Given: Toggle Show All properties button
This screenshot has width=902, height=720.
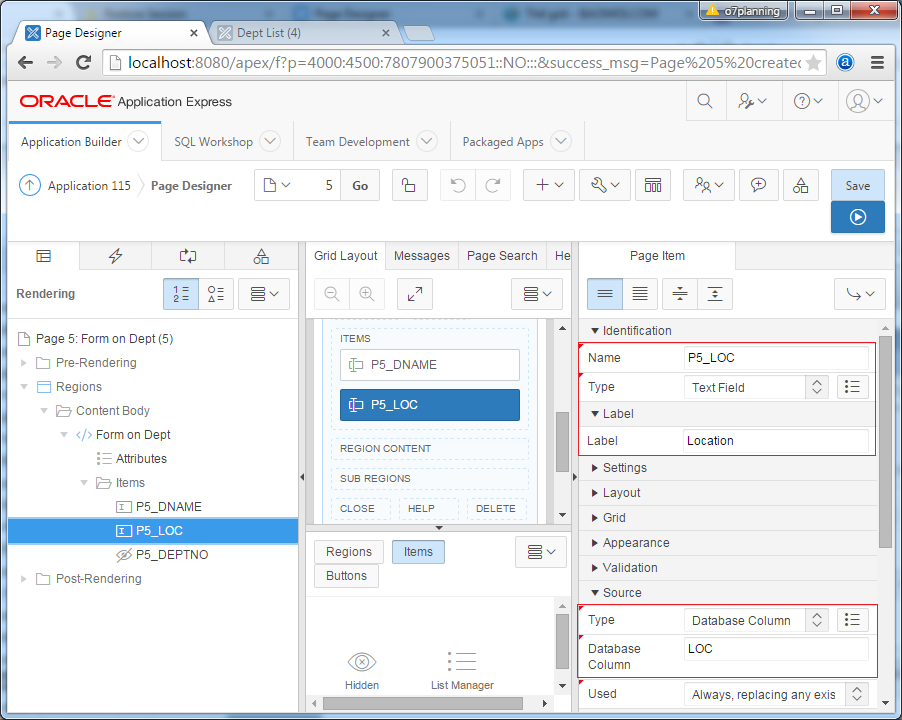Looking at the screenshot, I should 640,294.
